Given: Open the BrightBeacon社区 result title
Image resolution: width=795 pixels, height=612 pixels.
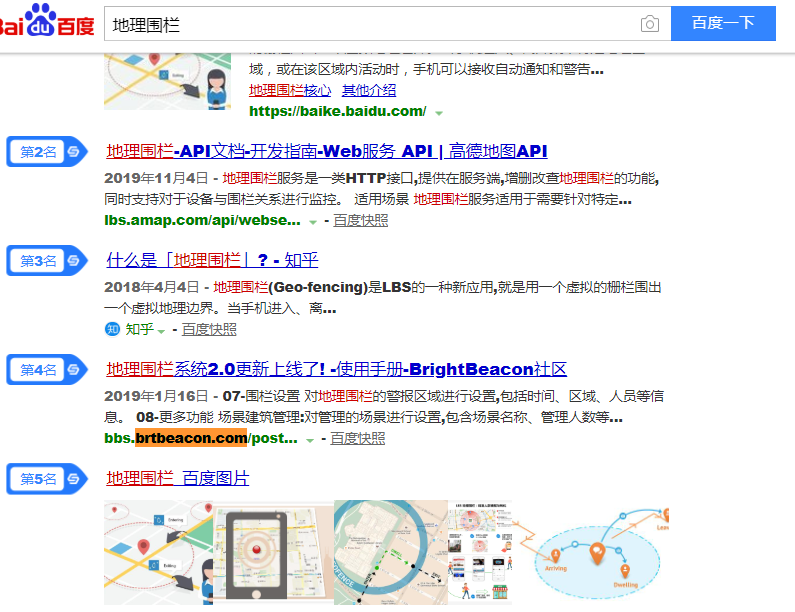Looking at the screenshot, I should pos(336,369).
